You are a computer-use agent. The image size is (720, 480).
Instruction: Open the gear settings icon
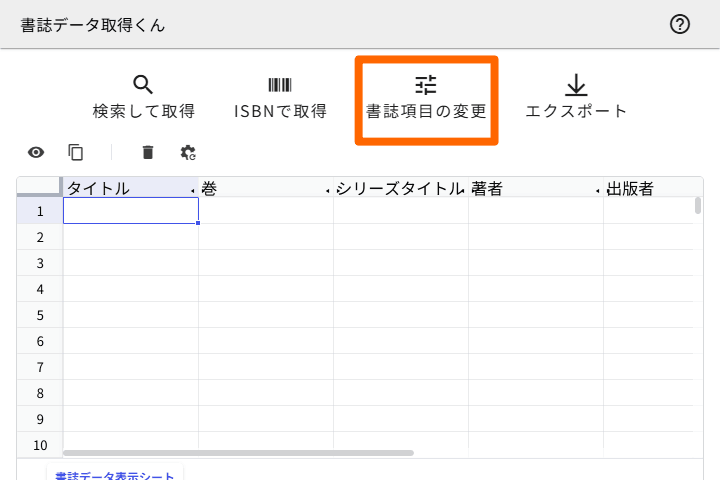(x=188, y=152)
